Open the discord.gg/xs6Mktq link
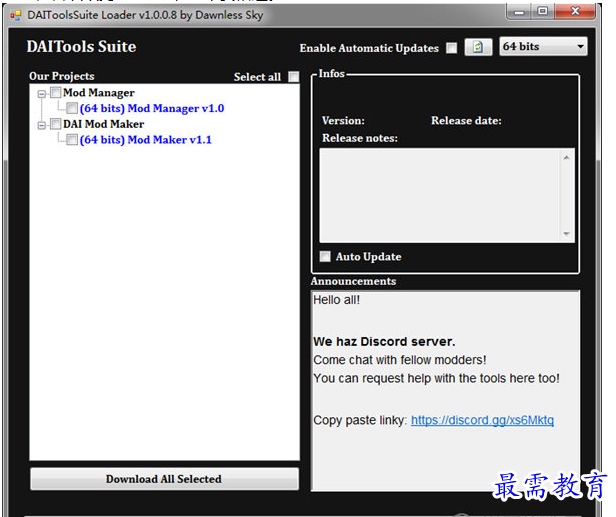The image size is (616, 517). click(482, 420)
